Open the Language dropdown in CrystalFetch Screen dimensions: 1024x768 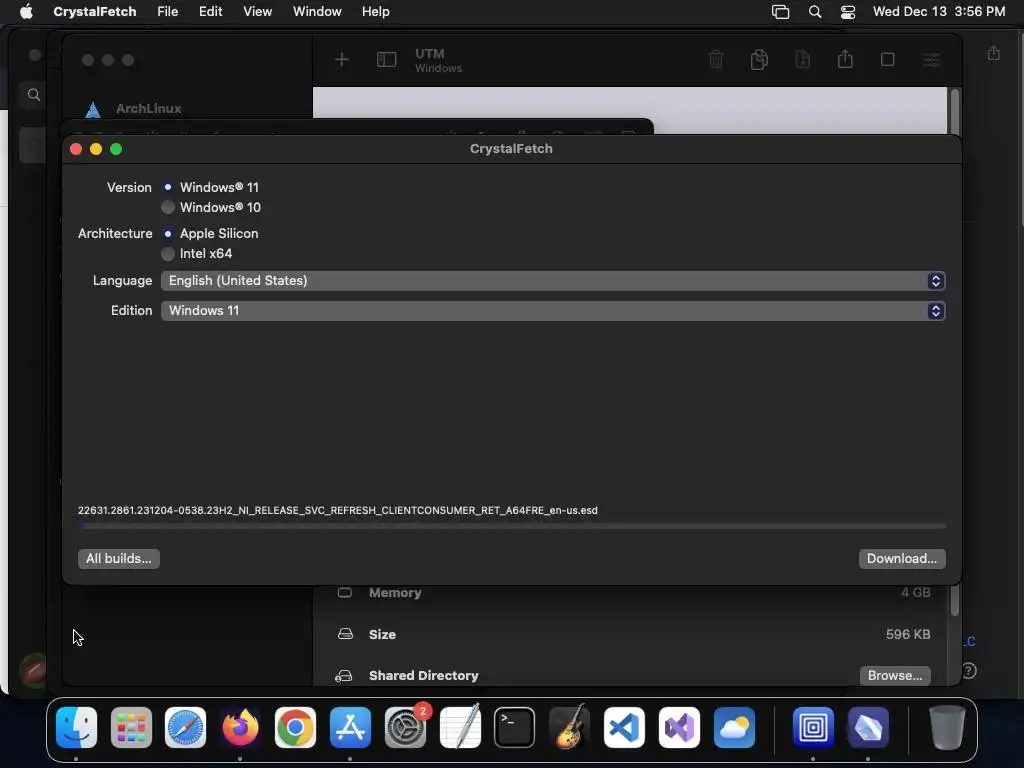click(x=552, y=281)
